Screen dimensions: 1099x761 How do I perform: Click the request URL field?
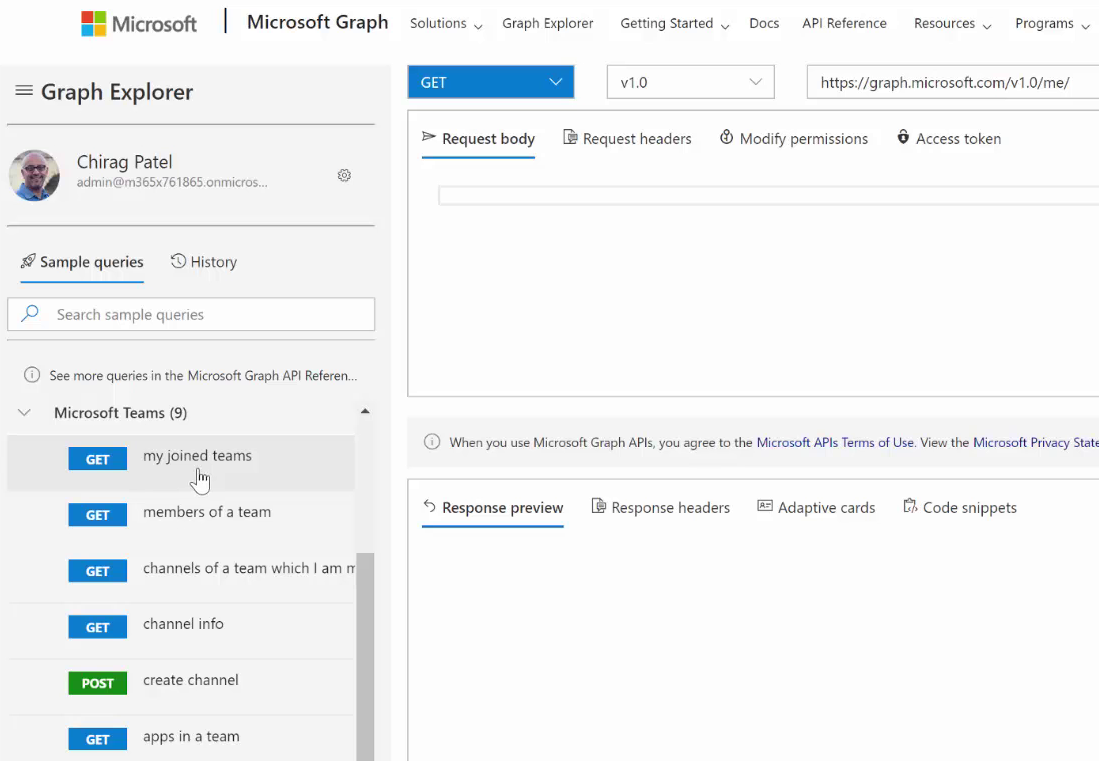(953, 83)
